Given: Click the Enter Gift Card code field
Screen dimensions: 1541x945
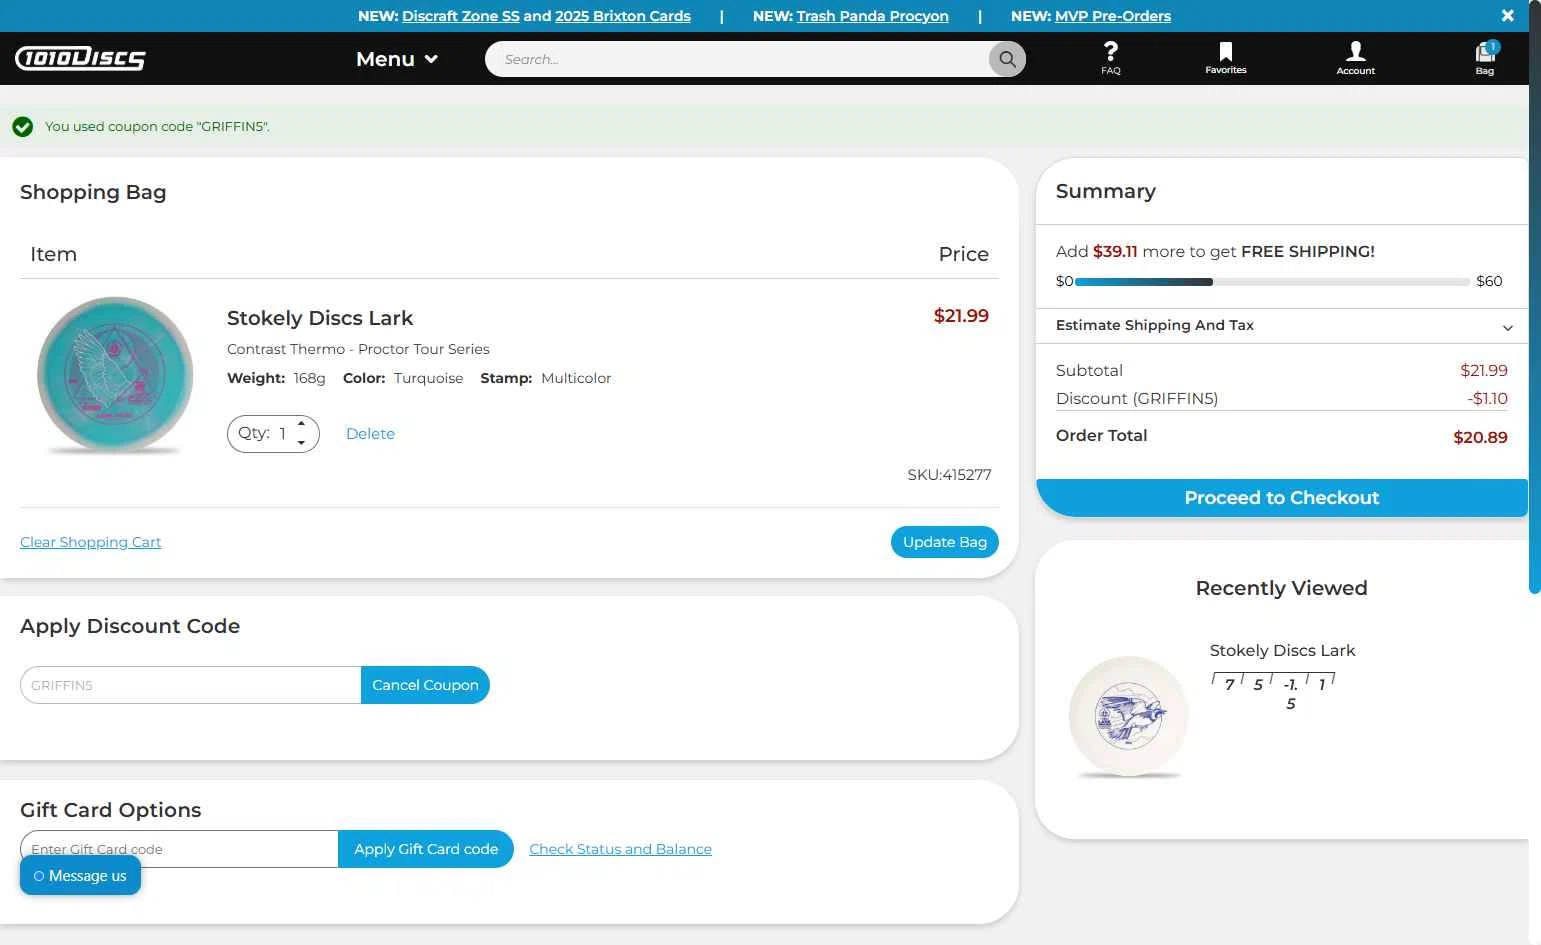Looking at the screenshot, I should click(x=179, y=849).
